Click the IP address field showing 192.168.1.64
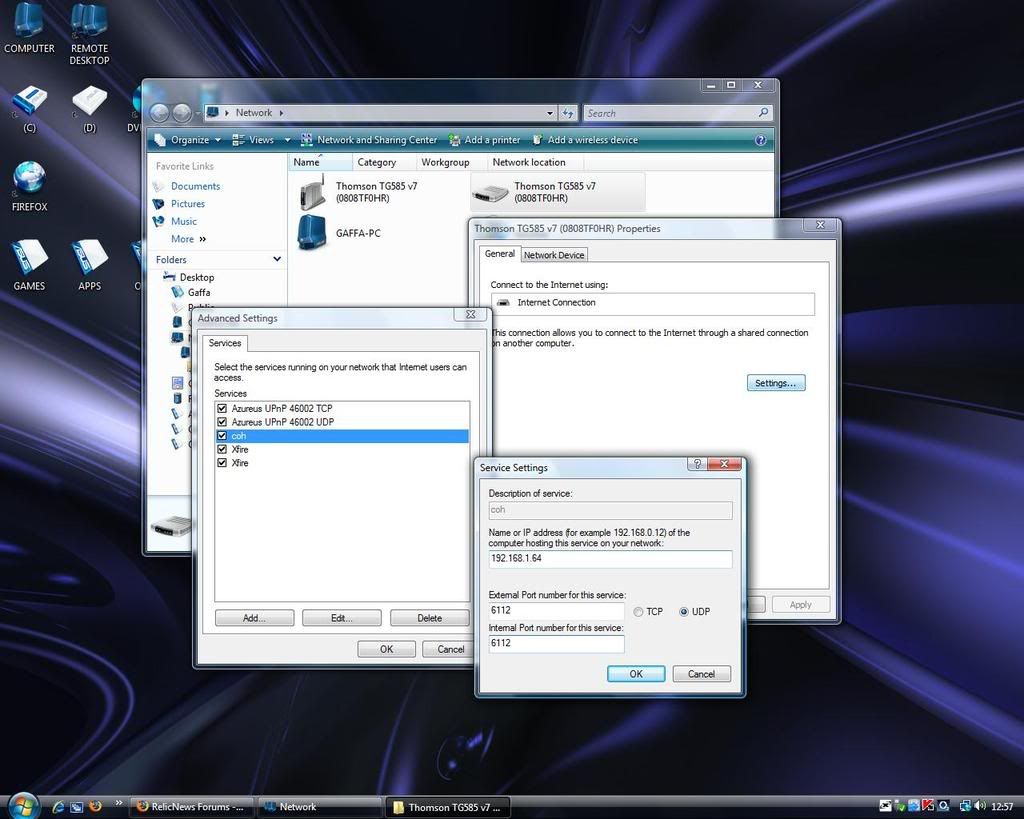 pos(610,558)
